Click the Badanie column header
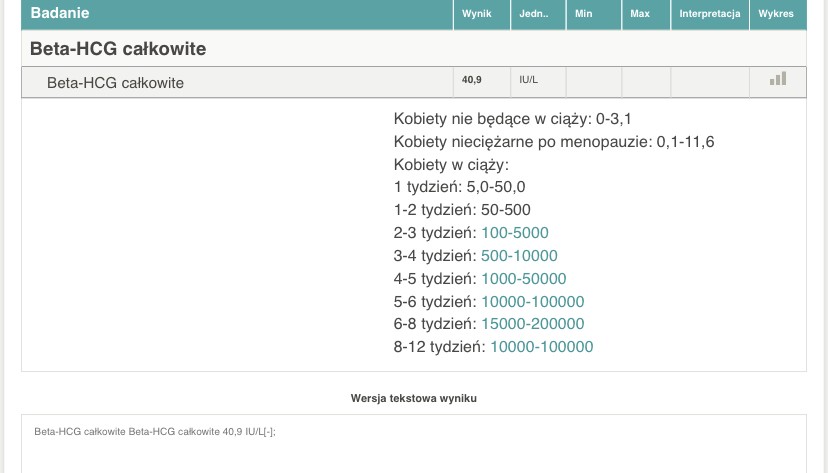 point(60,14)
